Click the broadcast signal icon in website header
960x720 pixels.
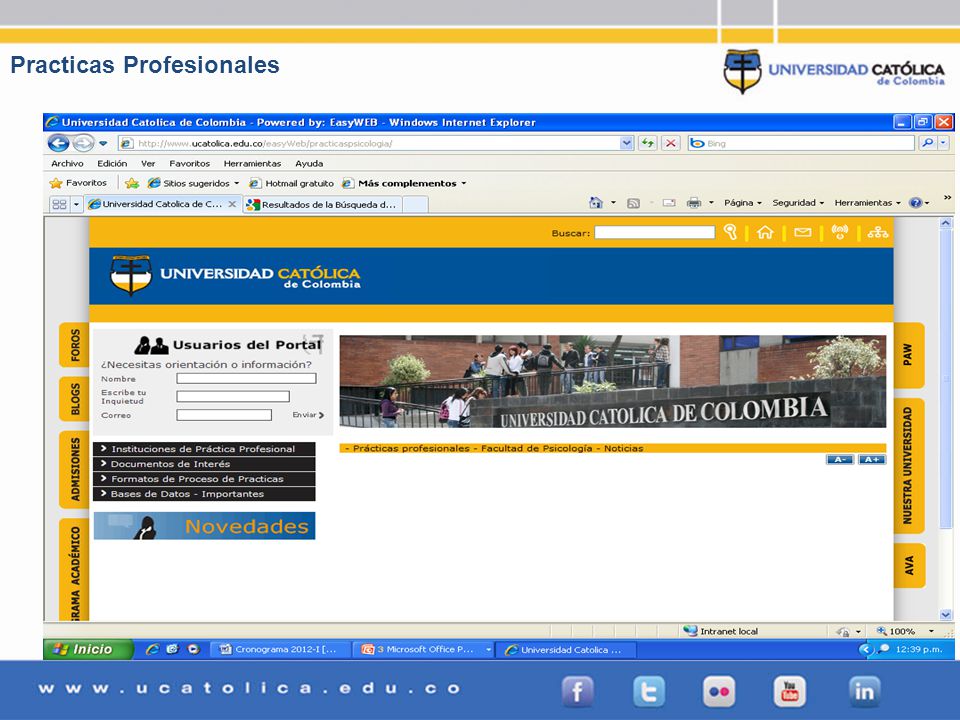[840, 232]
